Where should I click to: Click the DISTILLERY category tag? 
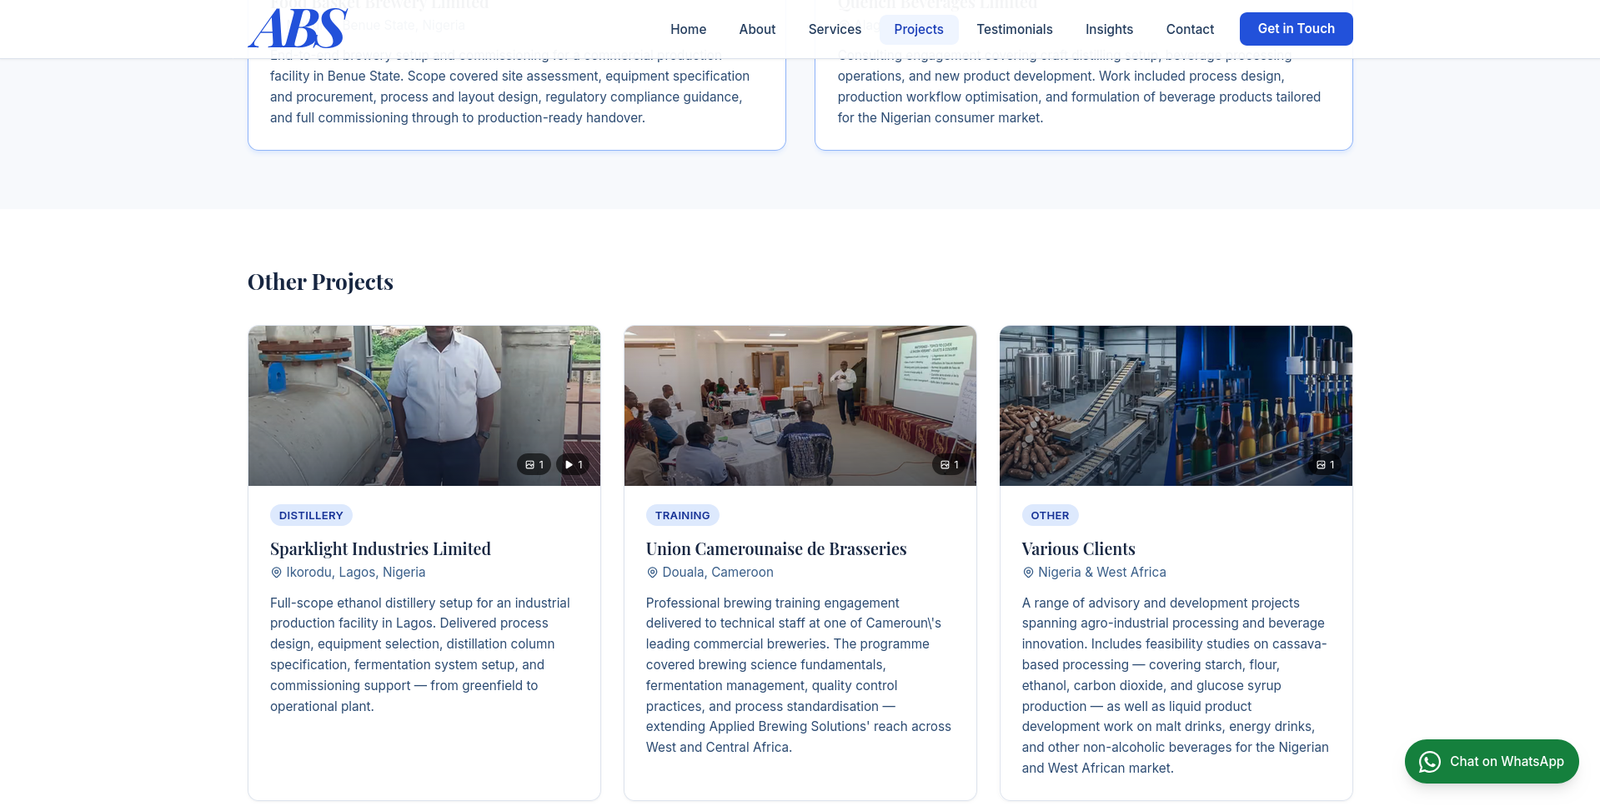pos(311,515)
